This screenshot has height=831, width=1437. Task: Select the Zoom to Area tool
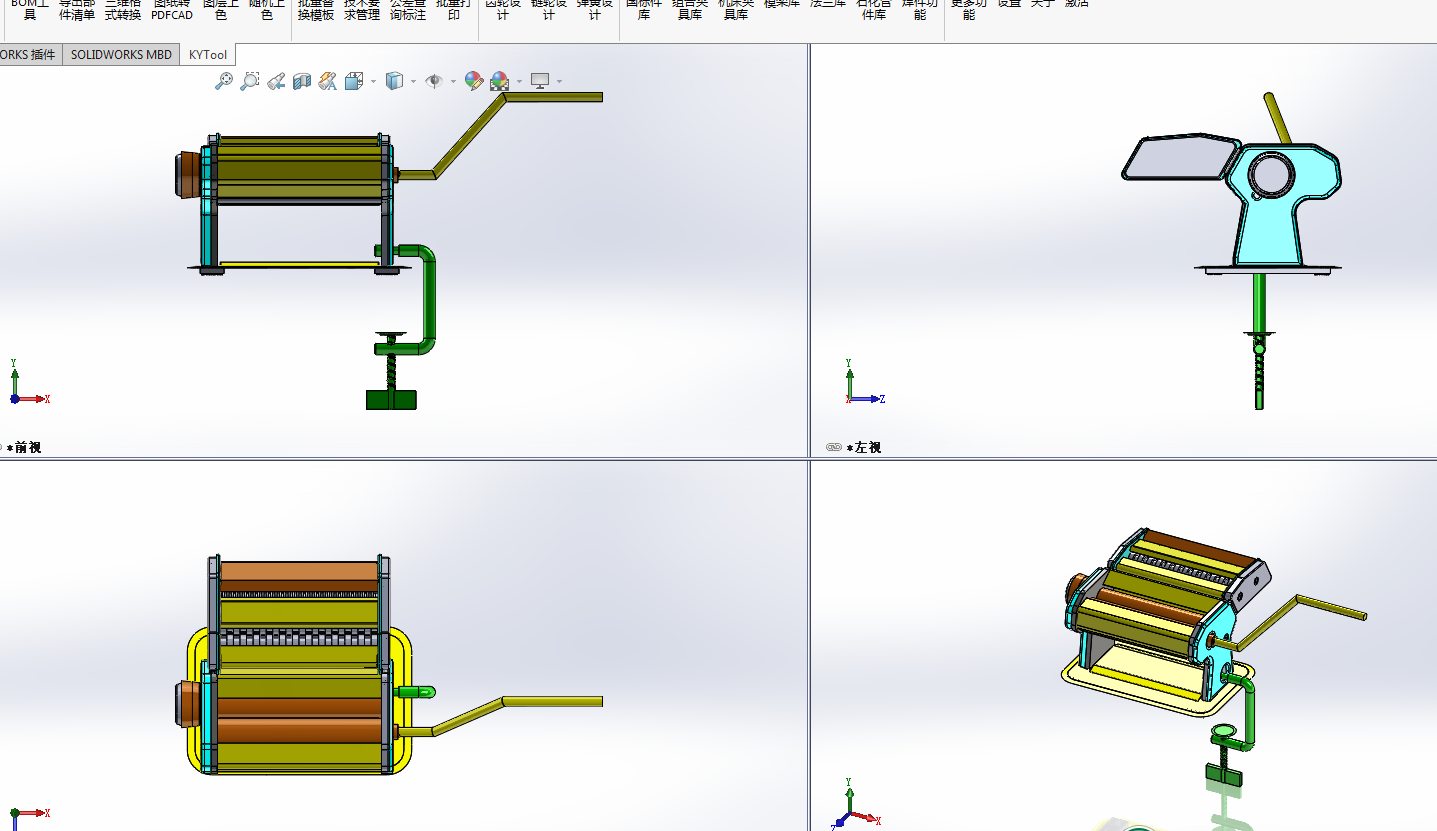click(x=250, y=81)
